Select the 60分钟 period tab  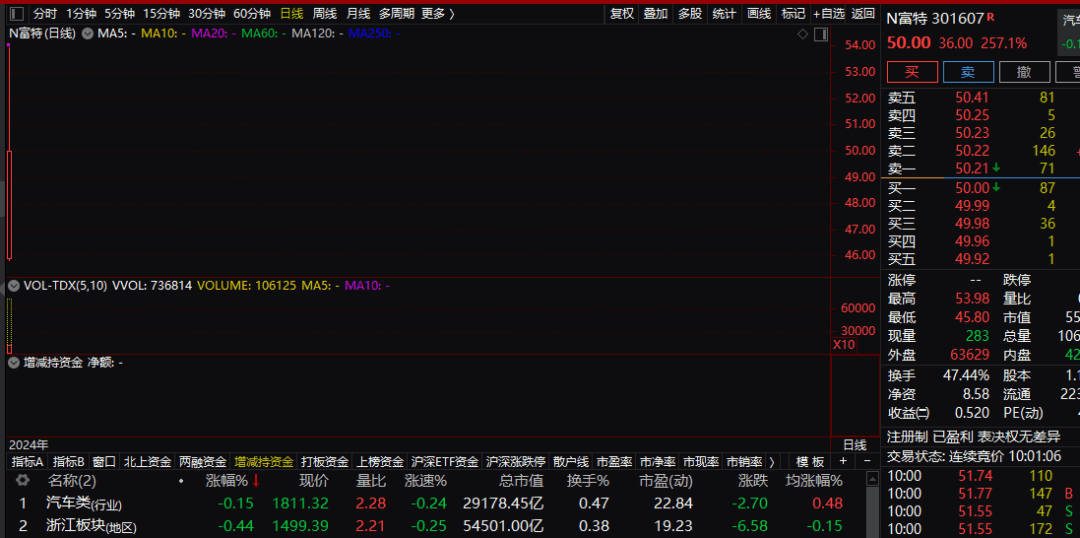[x=252, y=14]
